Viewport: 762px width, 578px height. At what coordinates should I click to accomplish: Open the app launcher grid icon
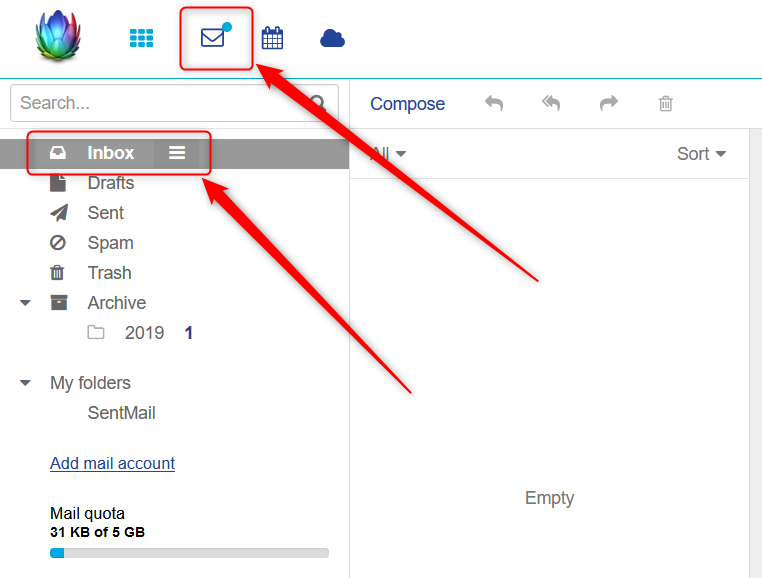tap(142, 38)
